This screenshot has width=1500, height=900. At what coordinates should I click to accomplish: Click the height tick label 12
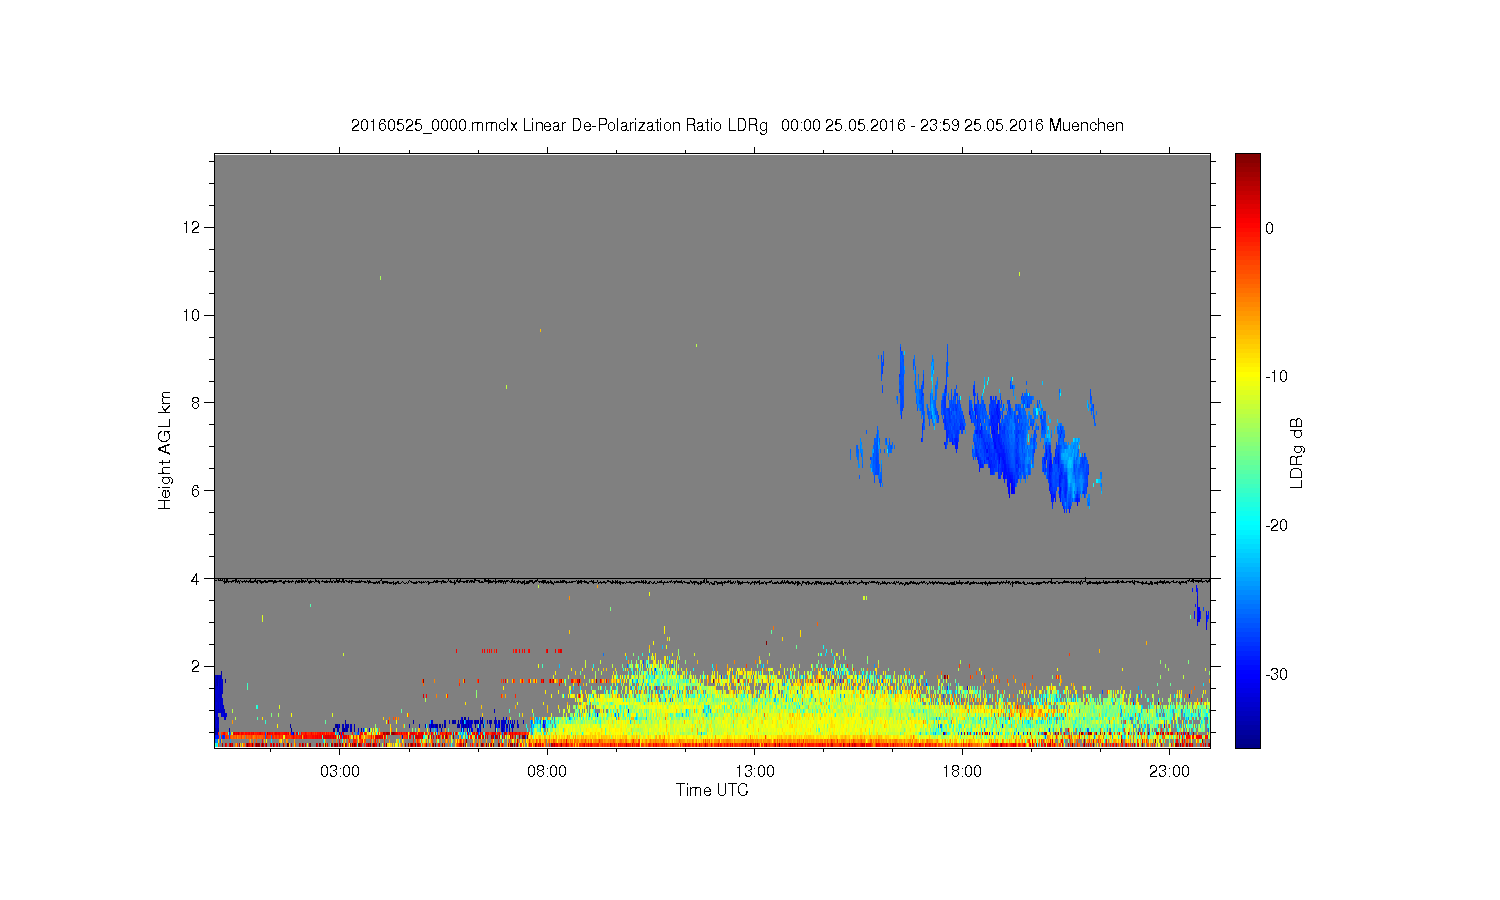[x=193, y=228]
